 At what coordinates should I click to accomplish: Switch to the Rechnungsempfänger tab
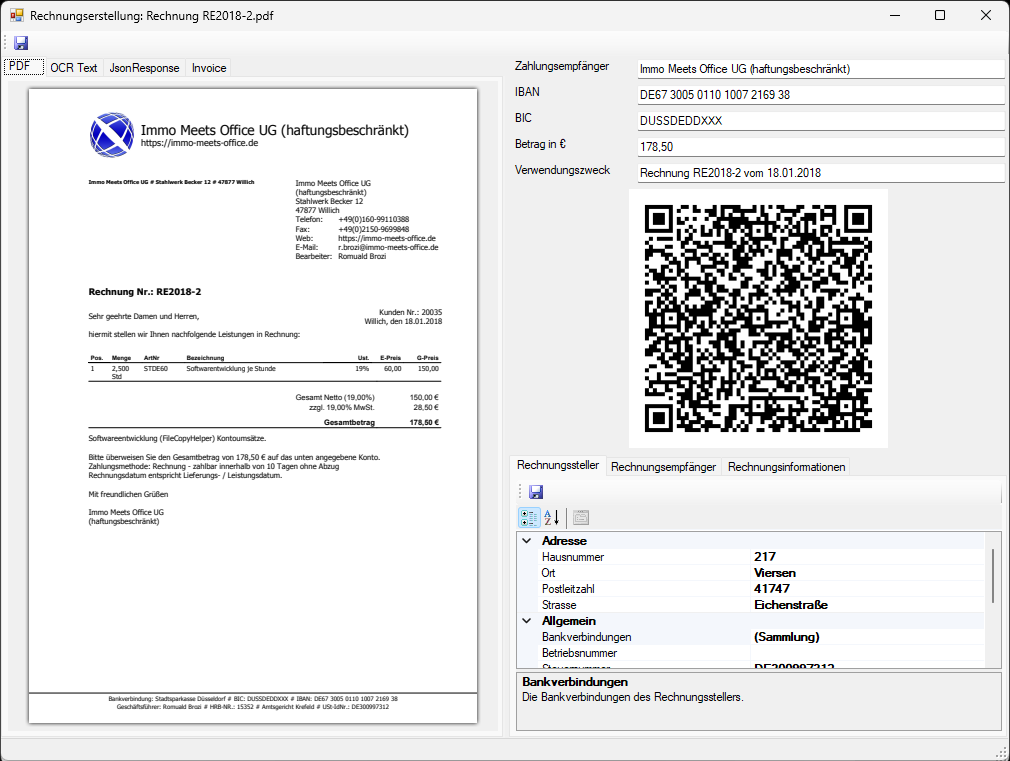click(663, 467)
